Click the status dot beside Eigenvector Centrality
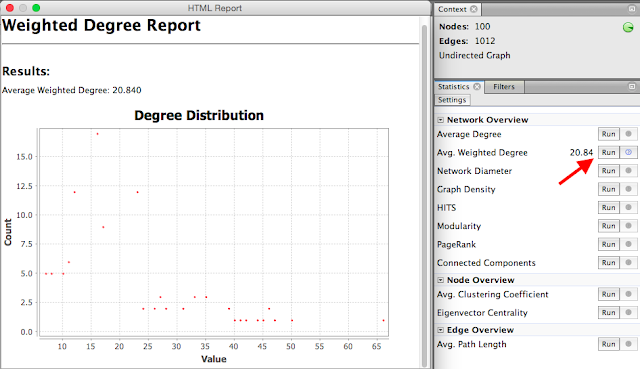The image size is (640, 369). pyautogui.click(x=629, y=312)
